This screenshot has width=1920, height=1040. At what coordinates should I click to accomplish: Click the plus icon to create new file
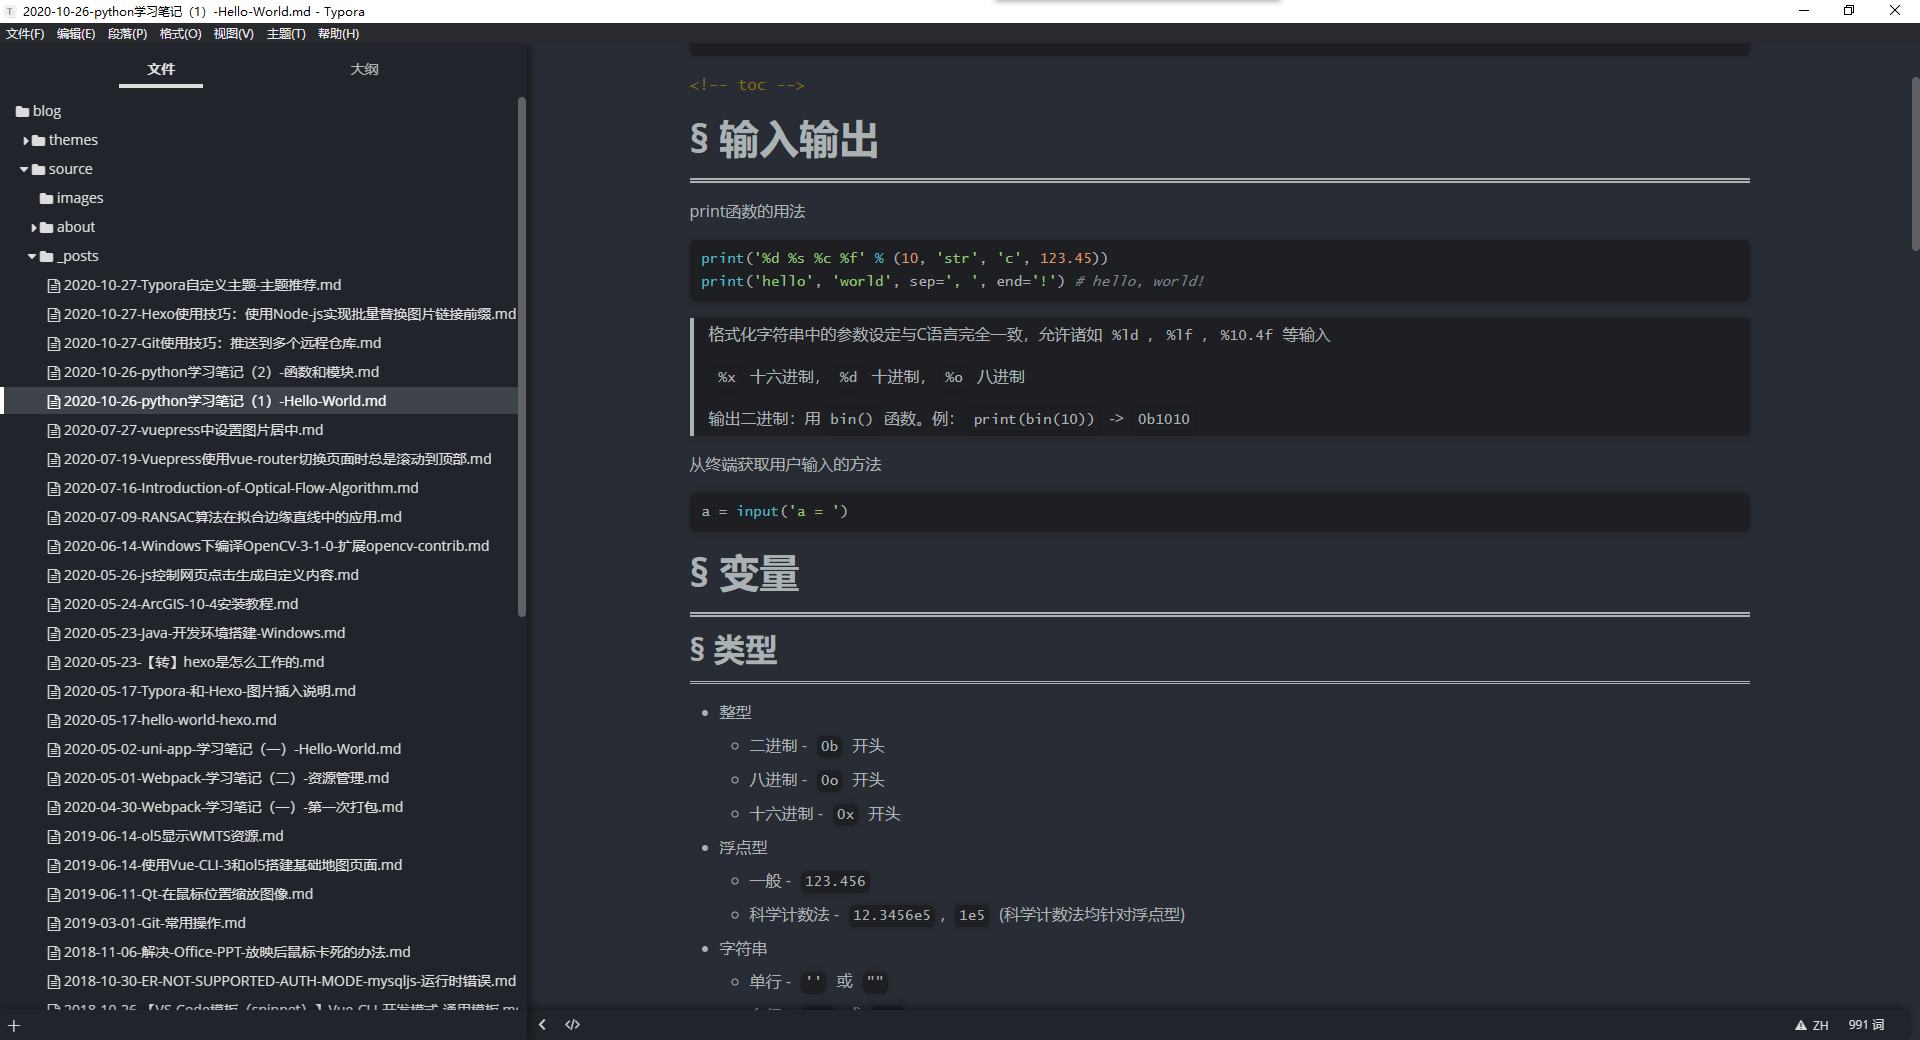(14, 1025)
